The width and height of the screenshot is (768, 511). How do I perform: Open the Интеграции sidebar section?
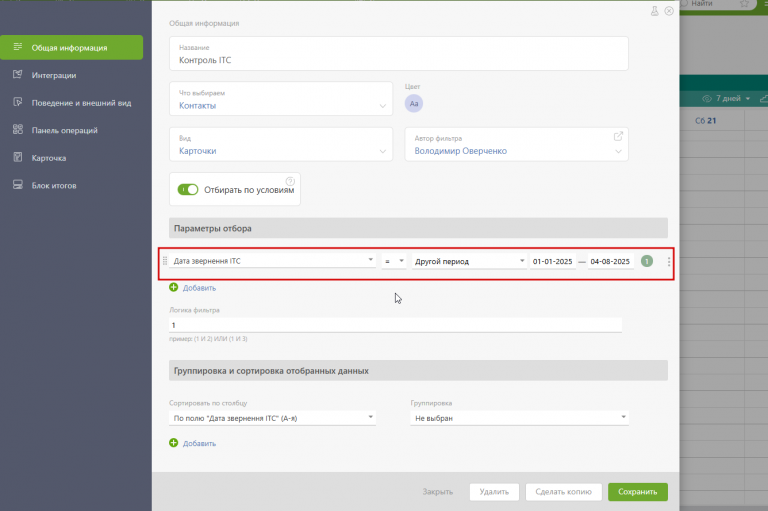54,75
